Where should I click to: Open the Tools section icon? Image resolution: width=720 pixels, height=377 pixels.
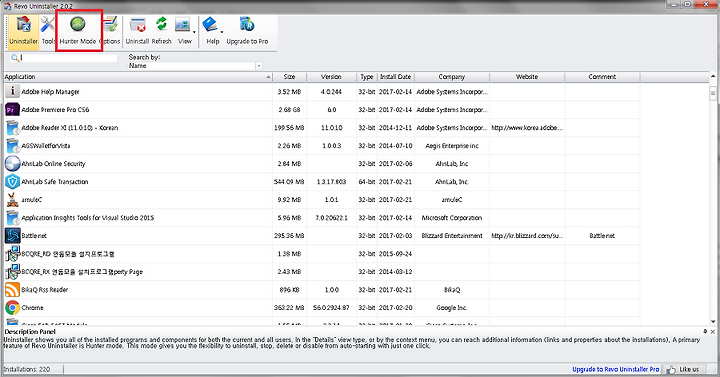tap(48, 31)
